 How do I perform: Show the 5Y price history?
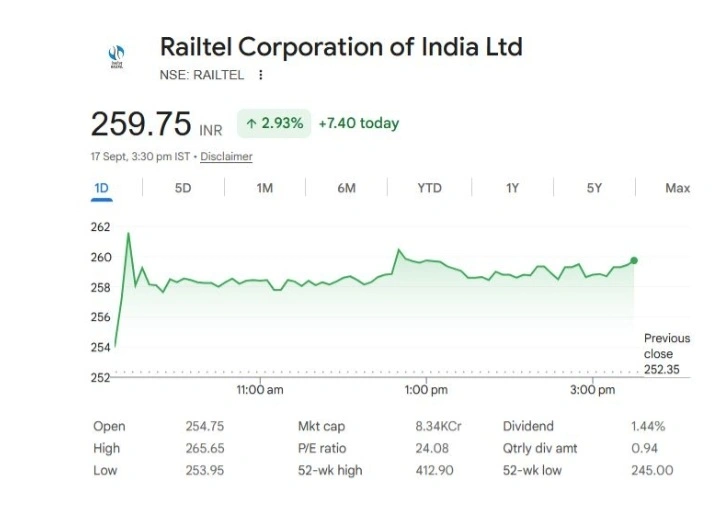[594, 188]
